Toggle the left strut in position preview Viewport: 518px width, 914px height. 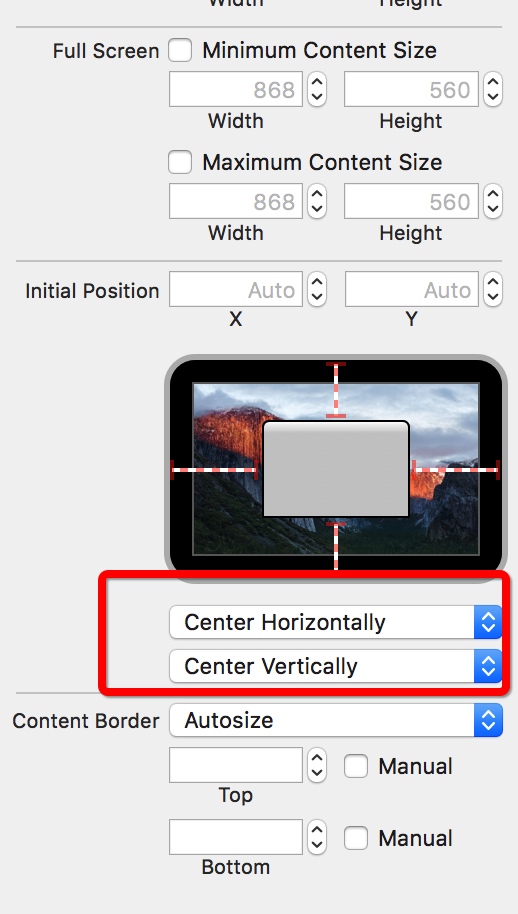214,469
